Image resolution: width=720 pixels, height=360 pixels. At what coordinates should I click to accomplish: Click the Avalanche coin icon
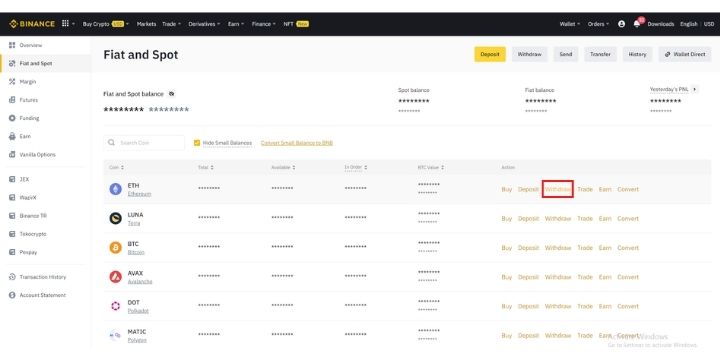coord(116,277)
